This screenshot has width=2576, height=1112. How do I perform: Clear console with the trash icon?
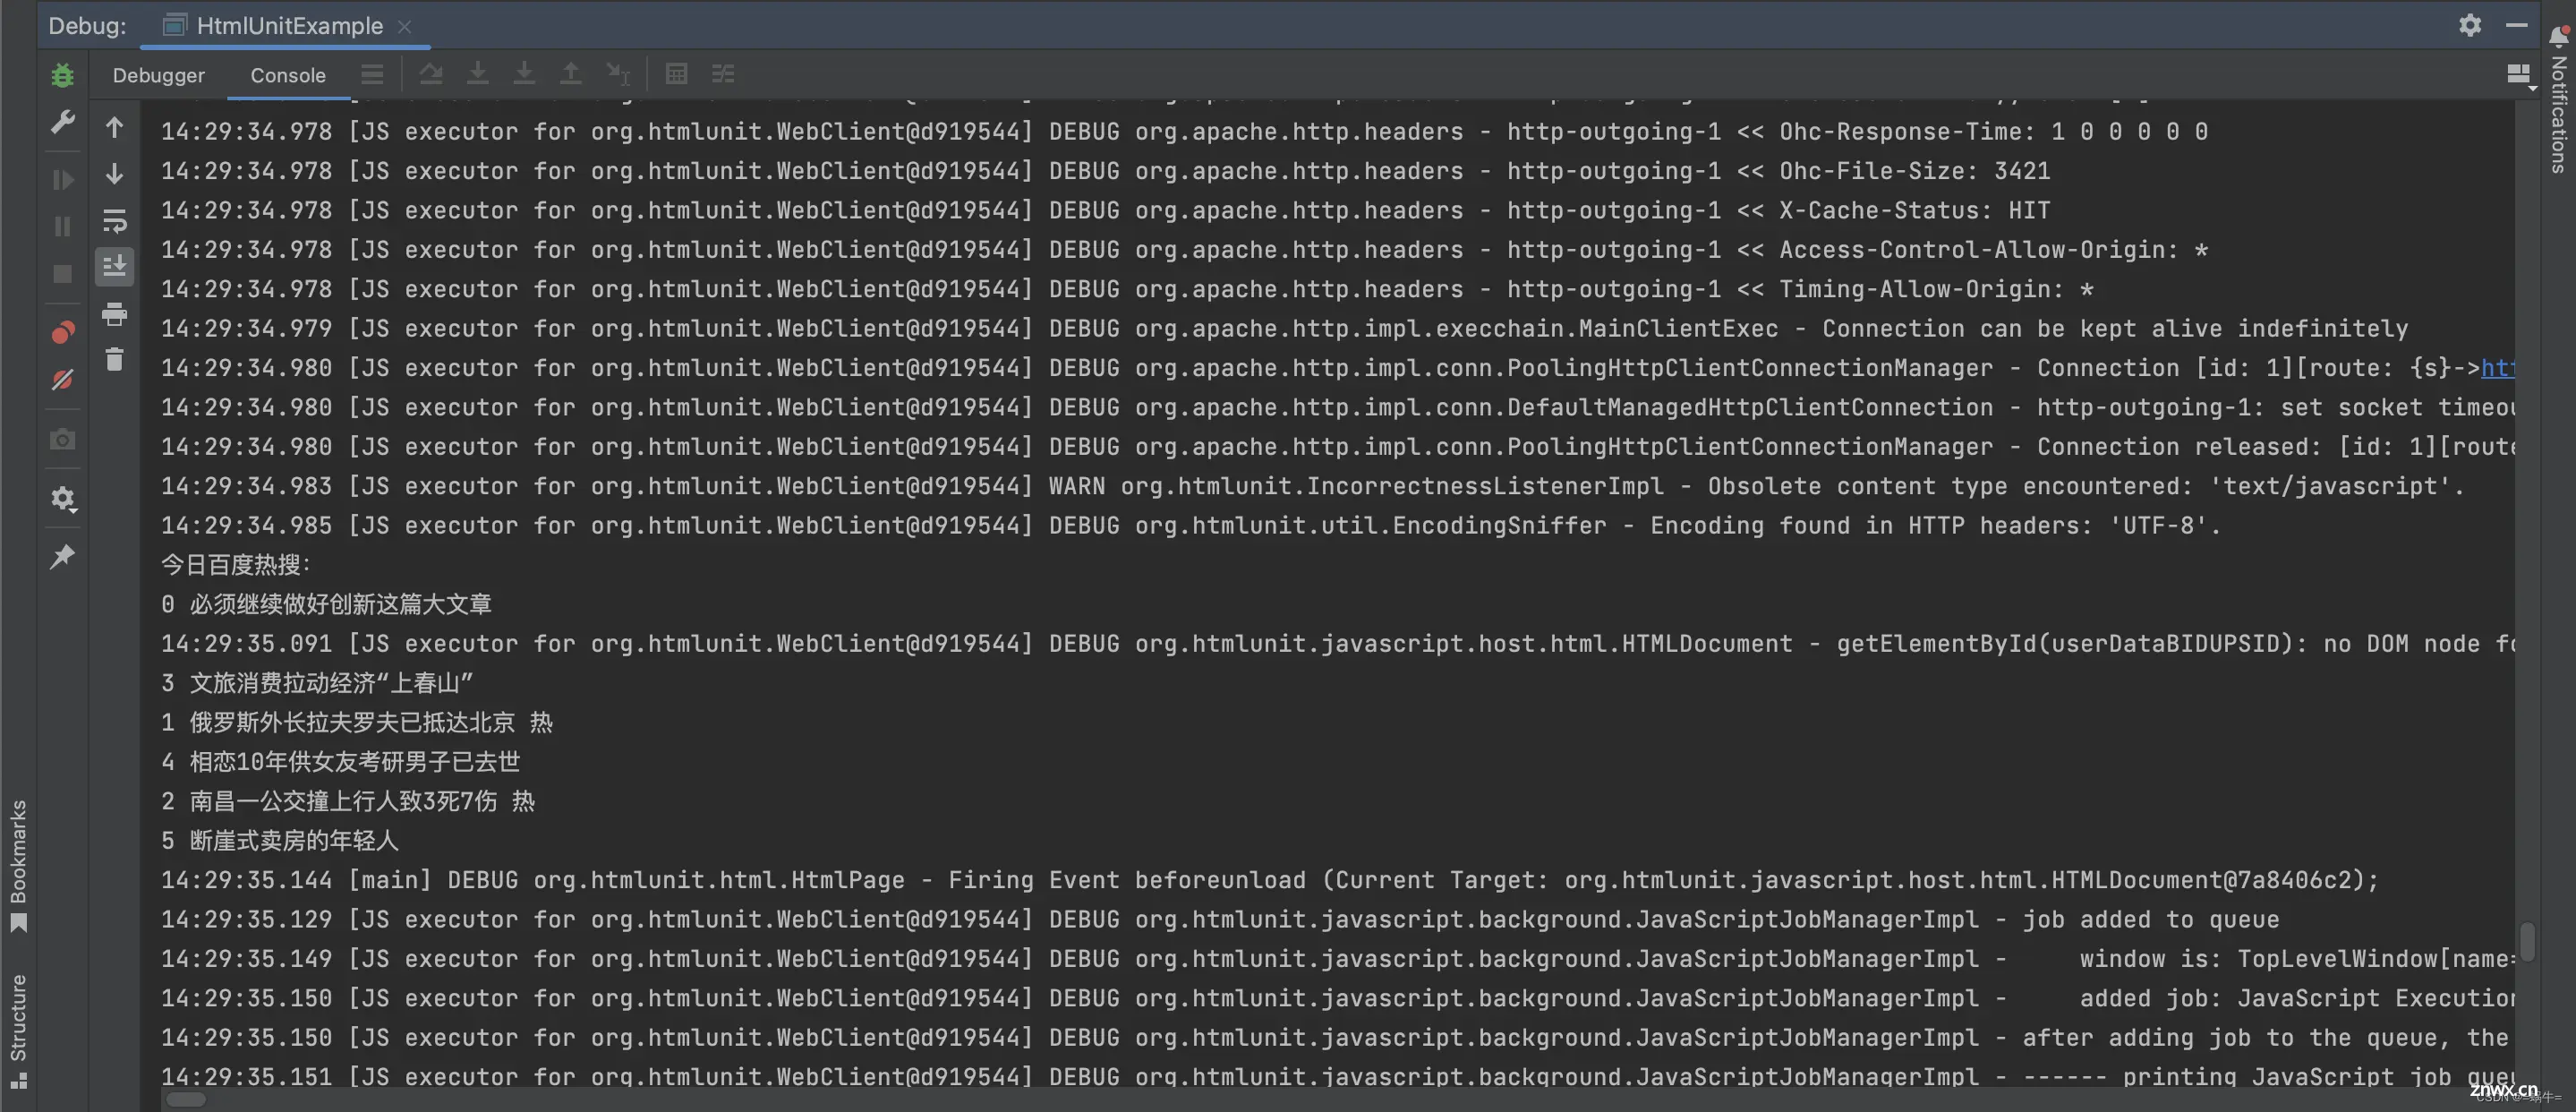click(114, 360)
